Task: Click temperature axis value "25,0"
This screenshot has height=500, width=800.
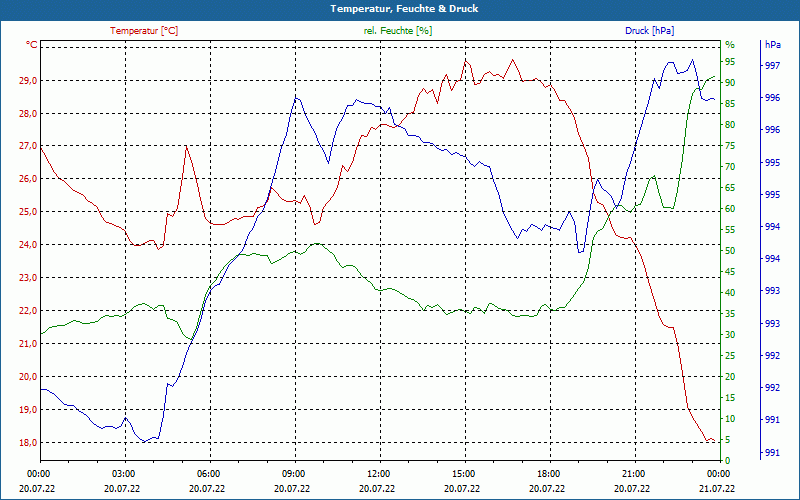Action: coord(29,212)
